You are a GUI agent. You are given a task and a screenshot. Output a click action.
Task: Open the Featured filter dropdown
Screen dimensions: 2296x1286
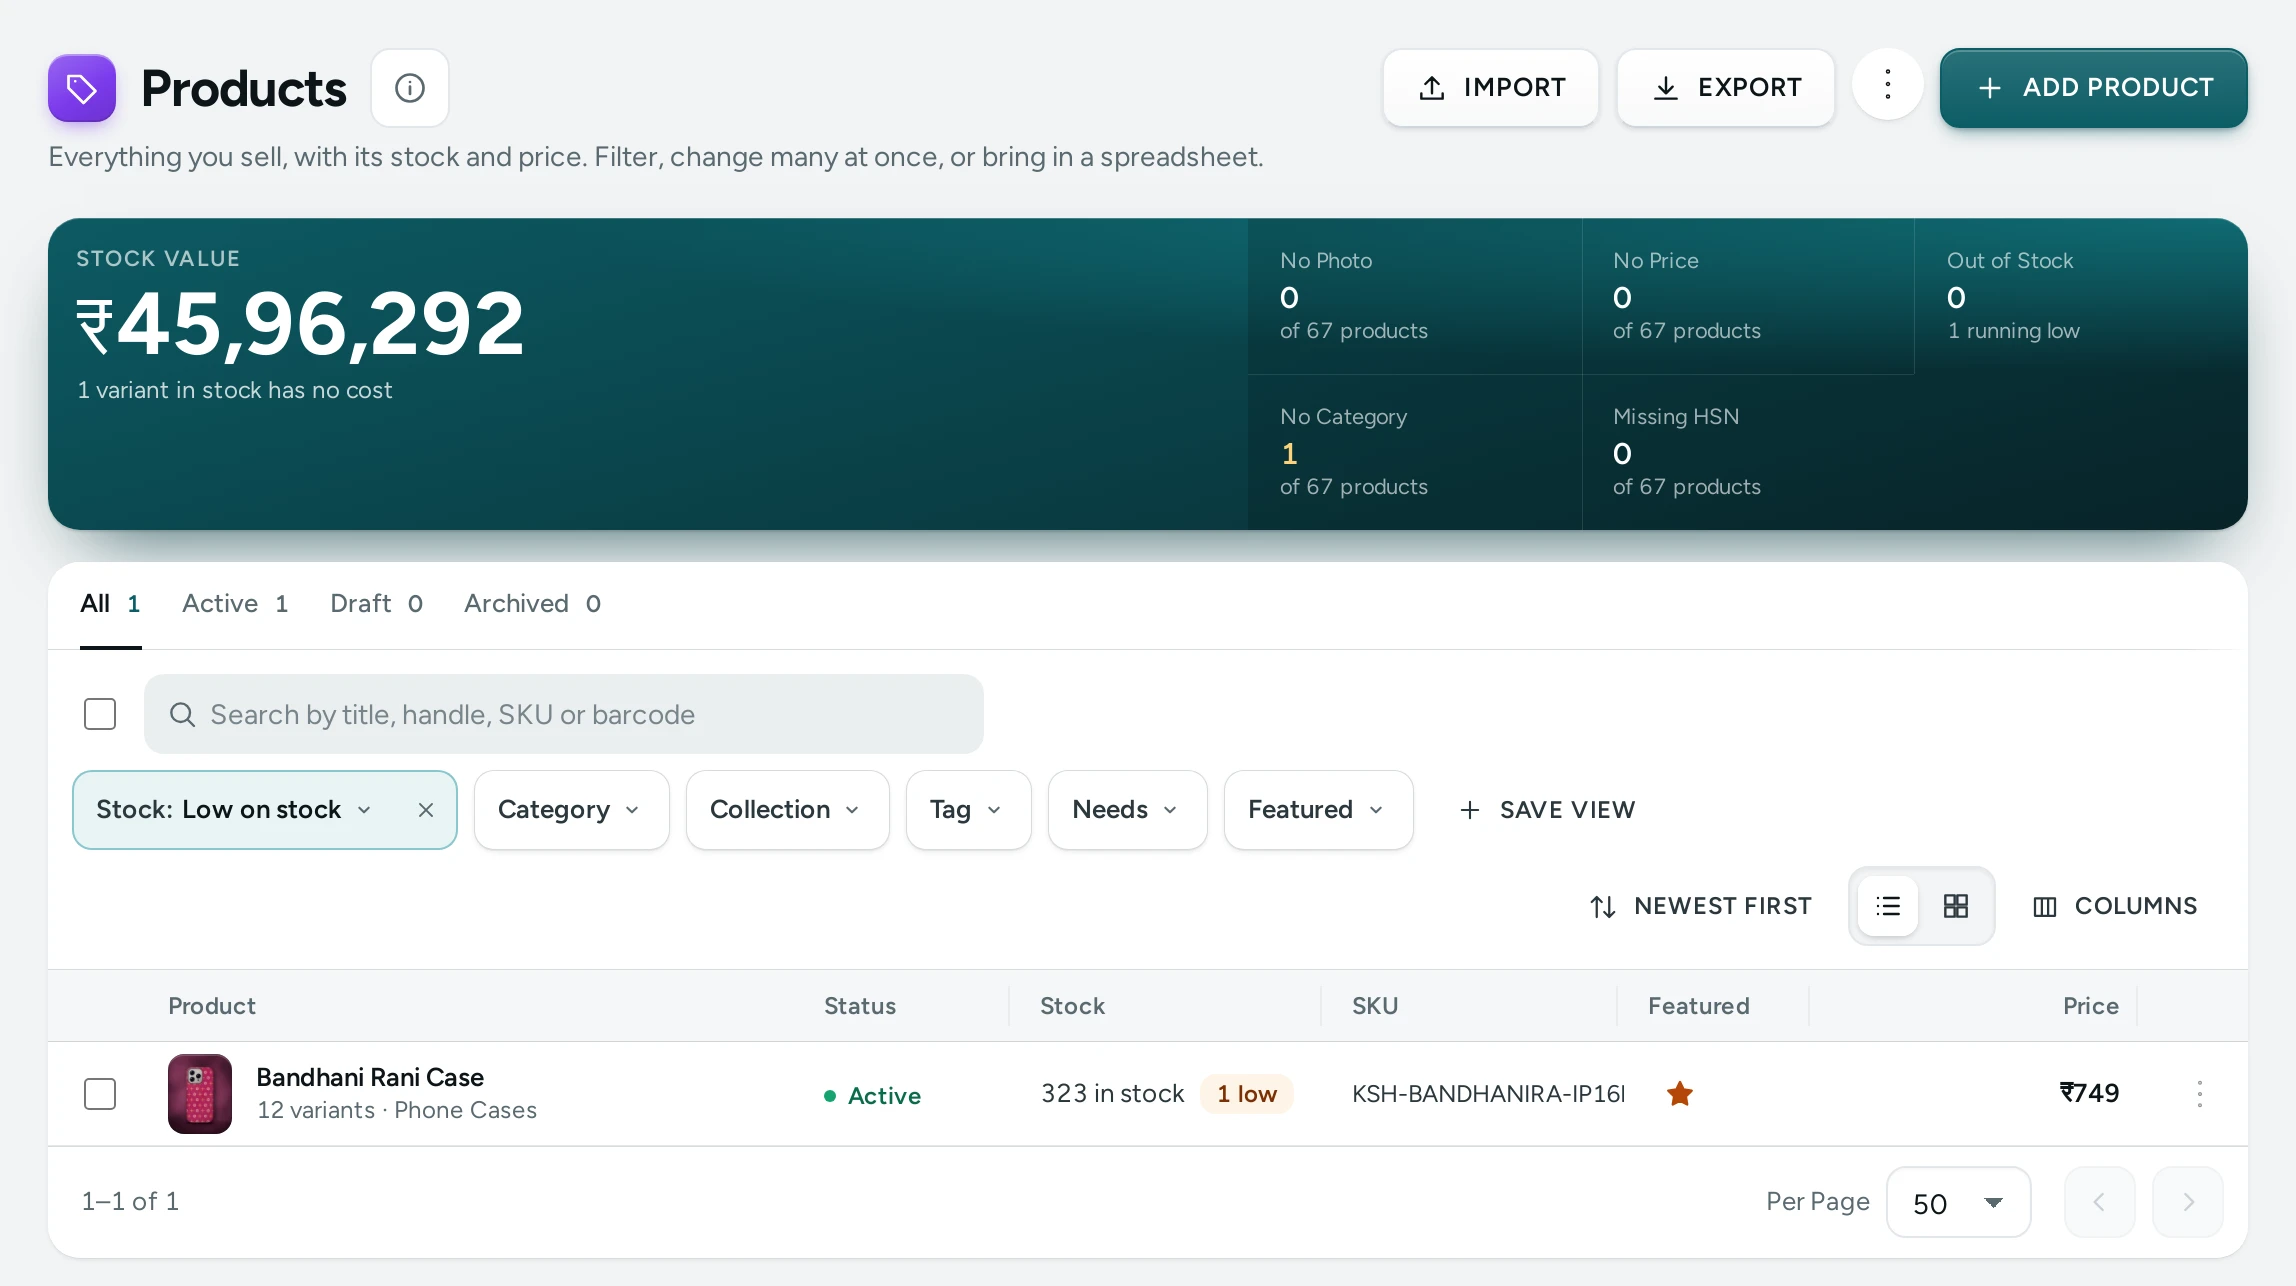point(1318,810)
